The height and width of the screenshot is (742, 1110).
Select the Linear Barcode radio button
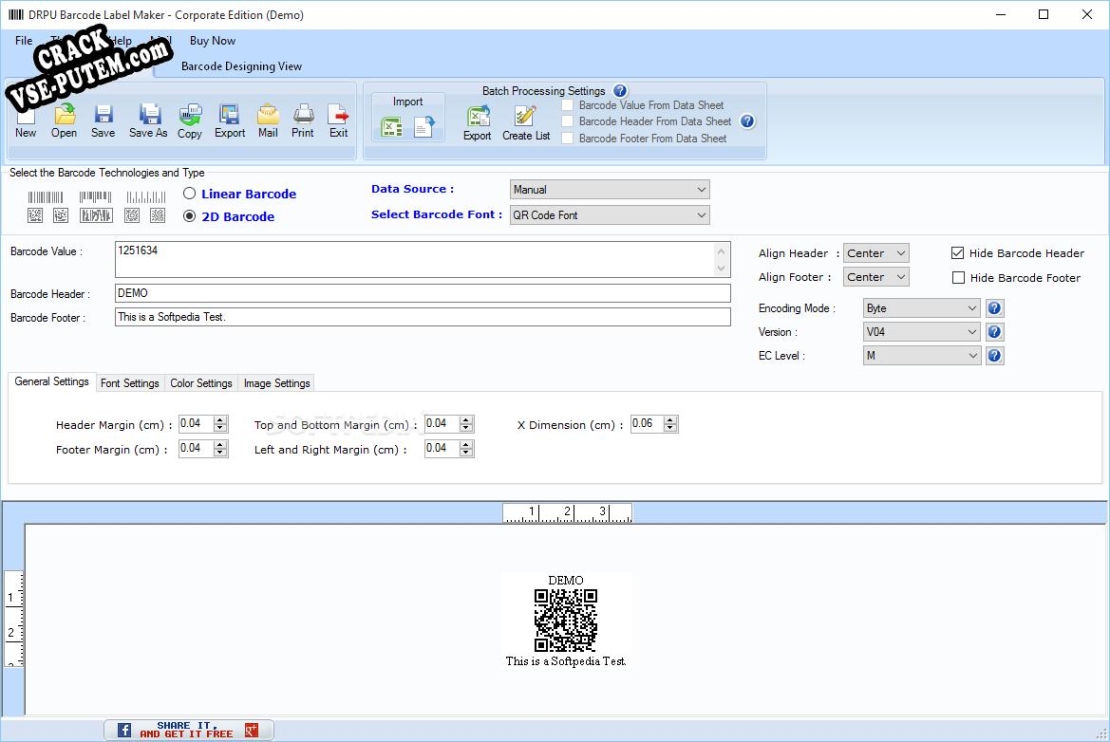tap(189, 193)
